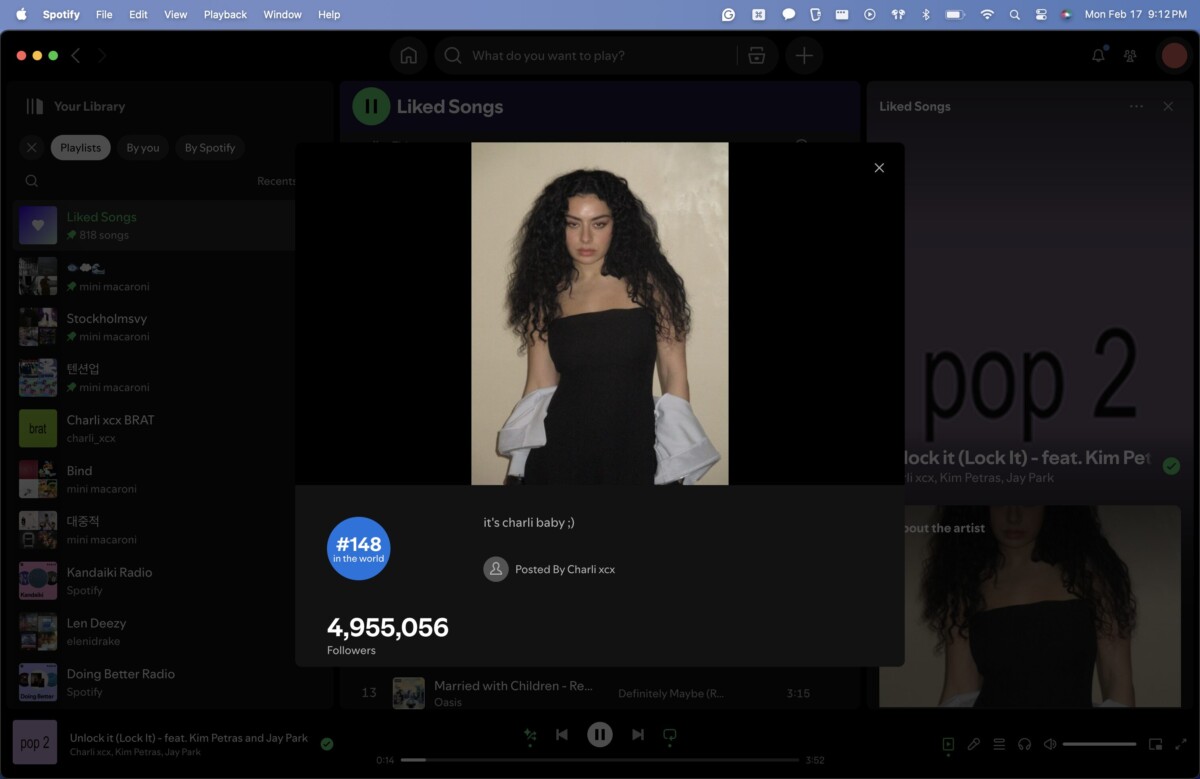
Task: Open Wi-Fi status menu
Action: pos(987,14)
